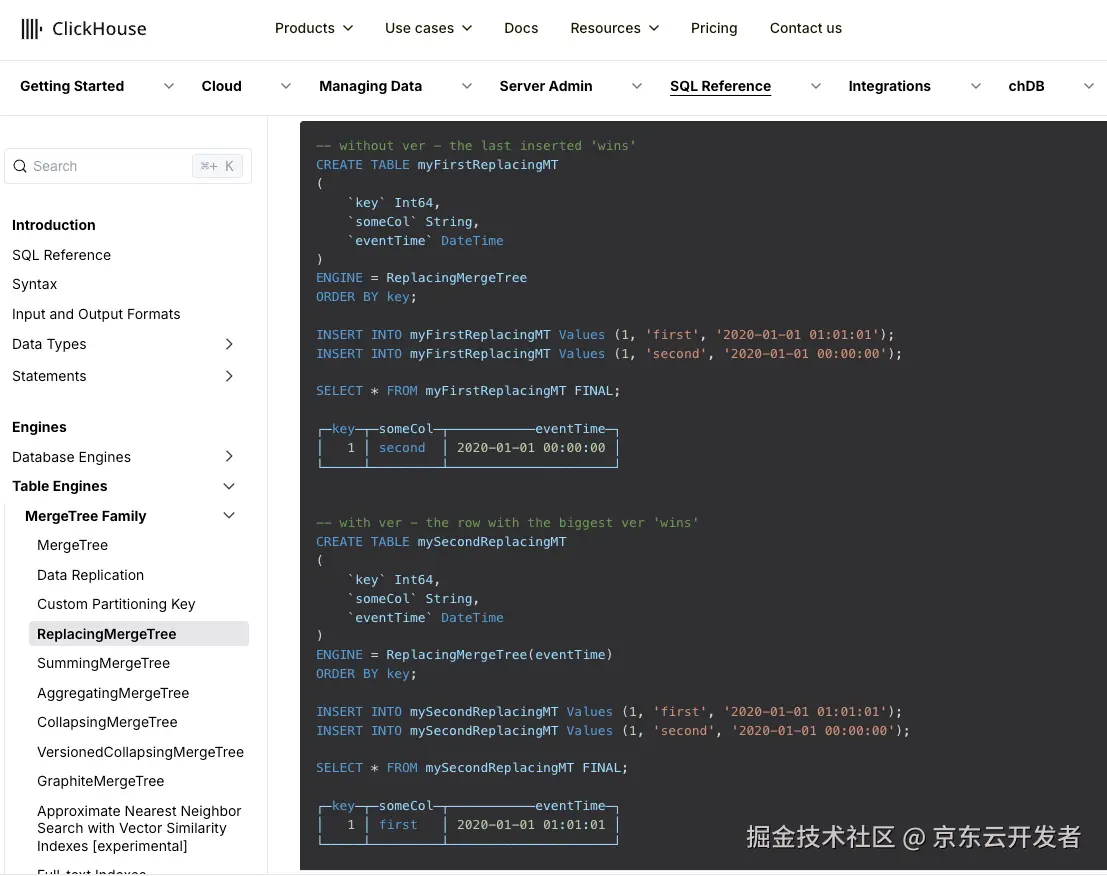The width and height of the screenshot is (1107, 876).
Task: Open the Resources dropdown menu
Action: [x=614, y=28]
